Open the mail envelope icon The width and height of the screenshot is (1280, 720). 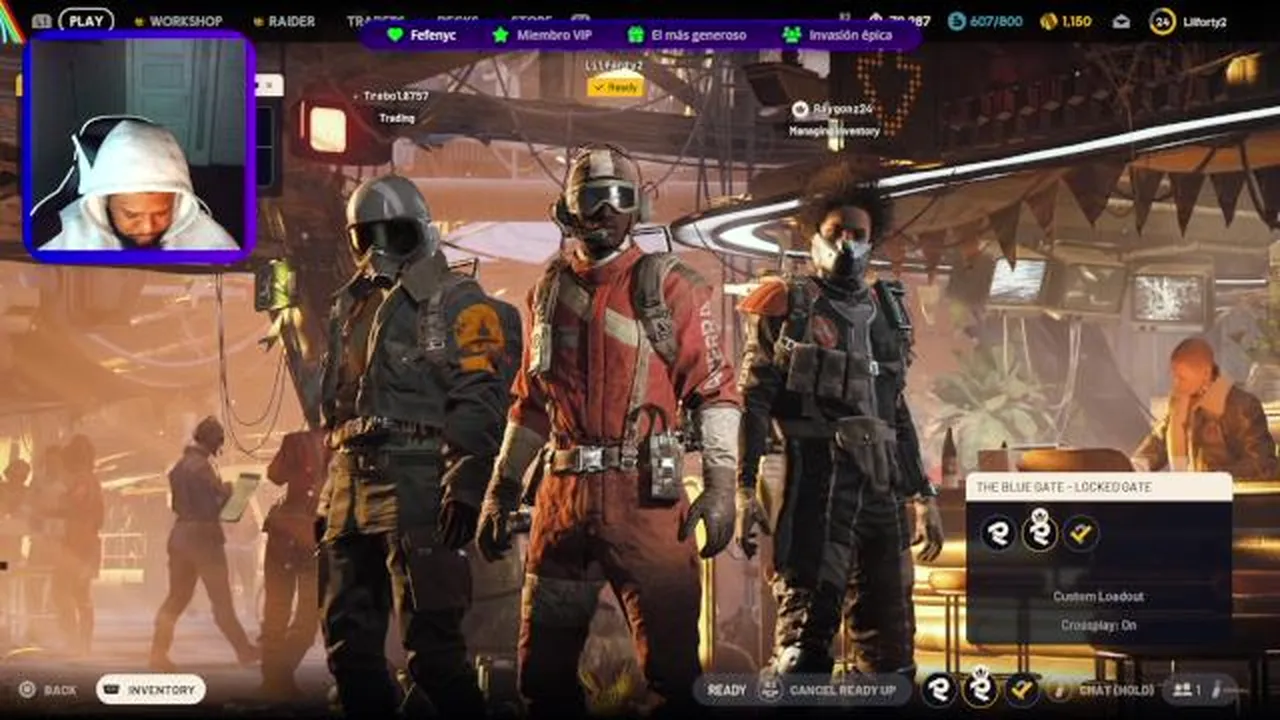[1121, 21]
